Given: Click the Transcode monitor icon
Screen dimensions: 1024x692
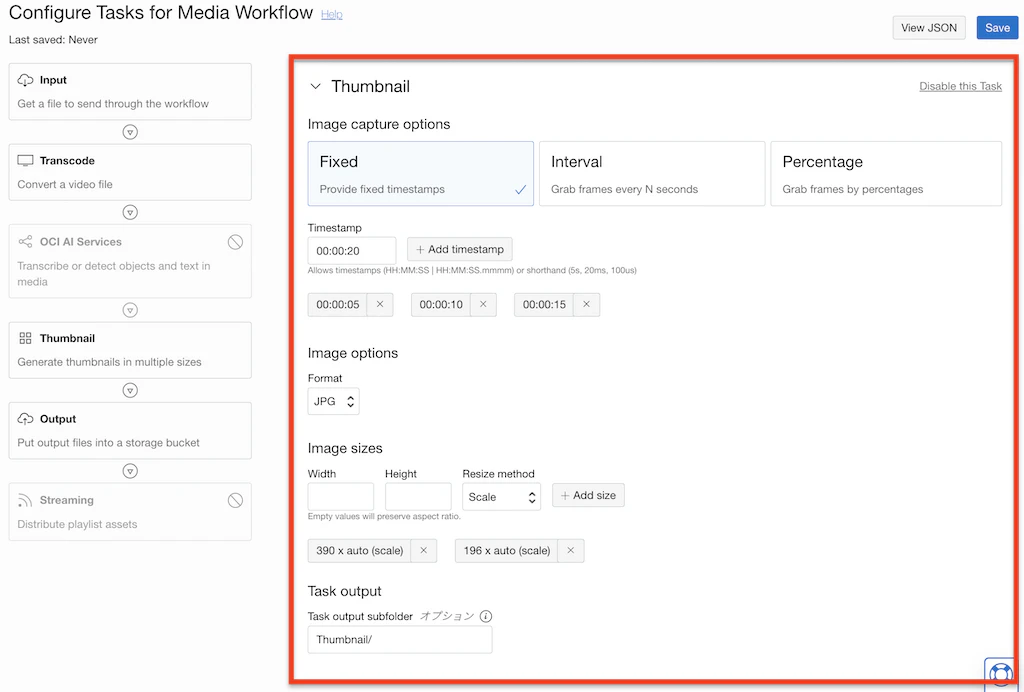Looking at the screenshot, I should click(25, 161).
